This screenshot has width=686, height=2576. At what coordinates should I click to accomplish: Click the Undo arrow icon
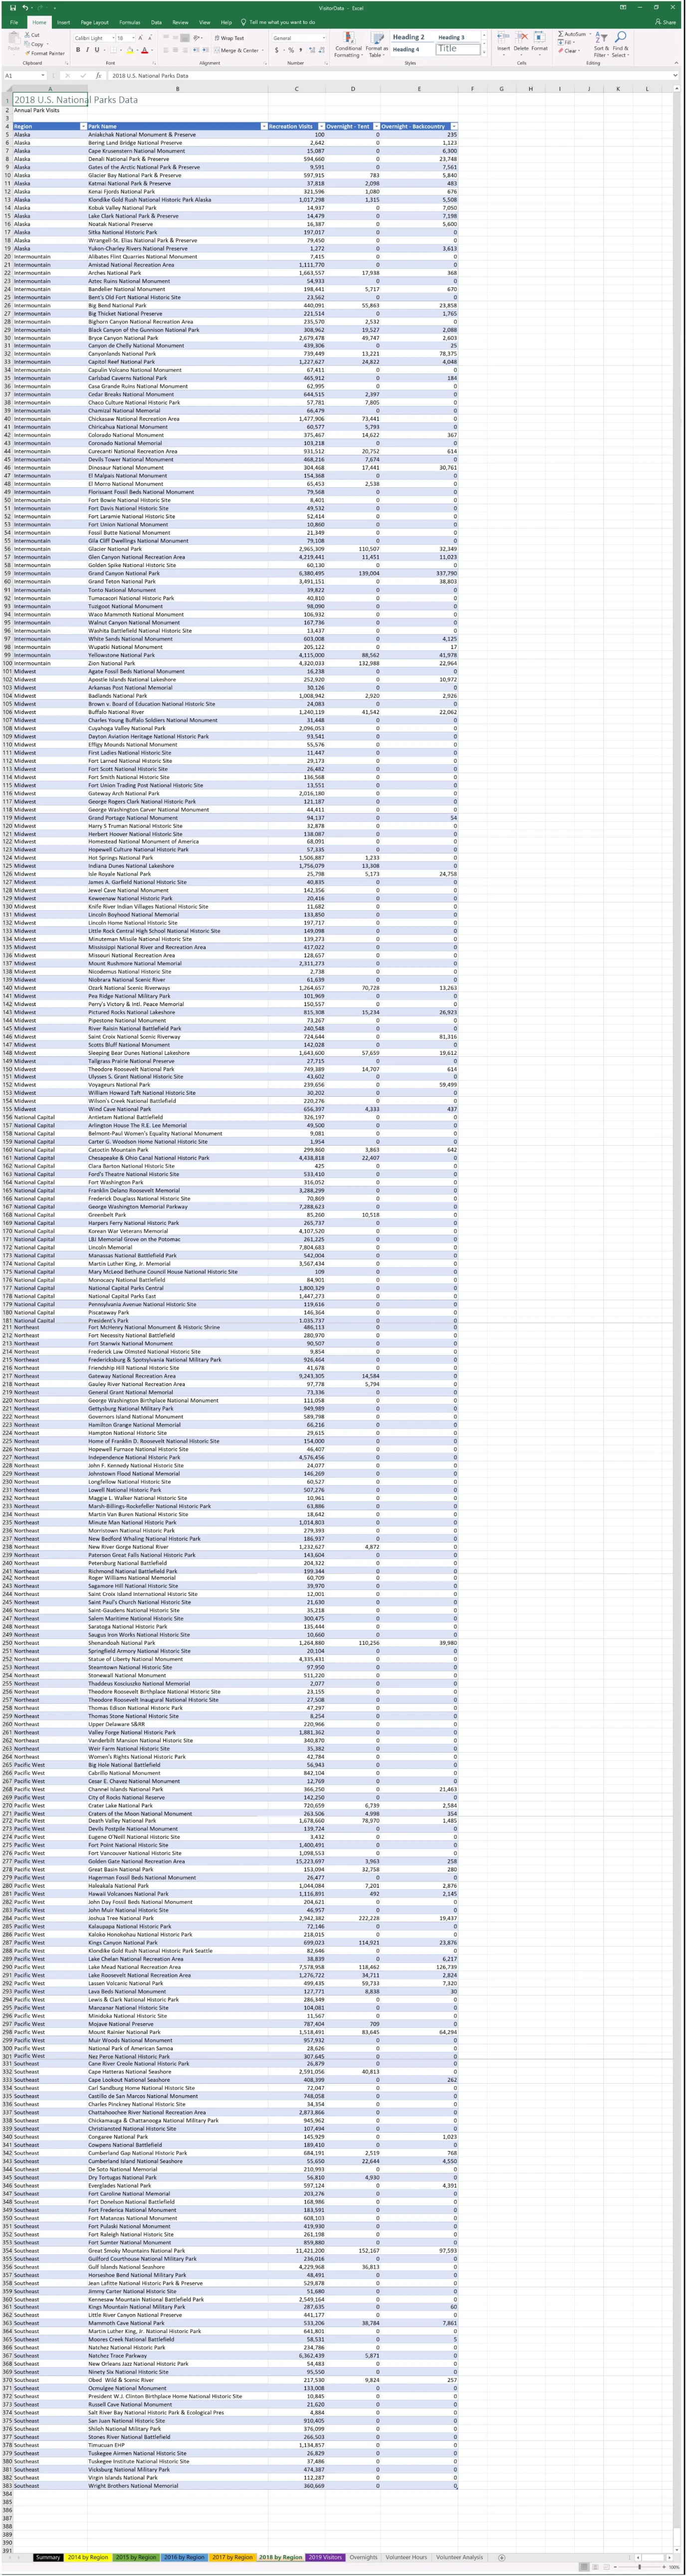(24, 8)
